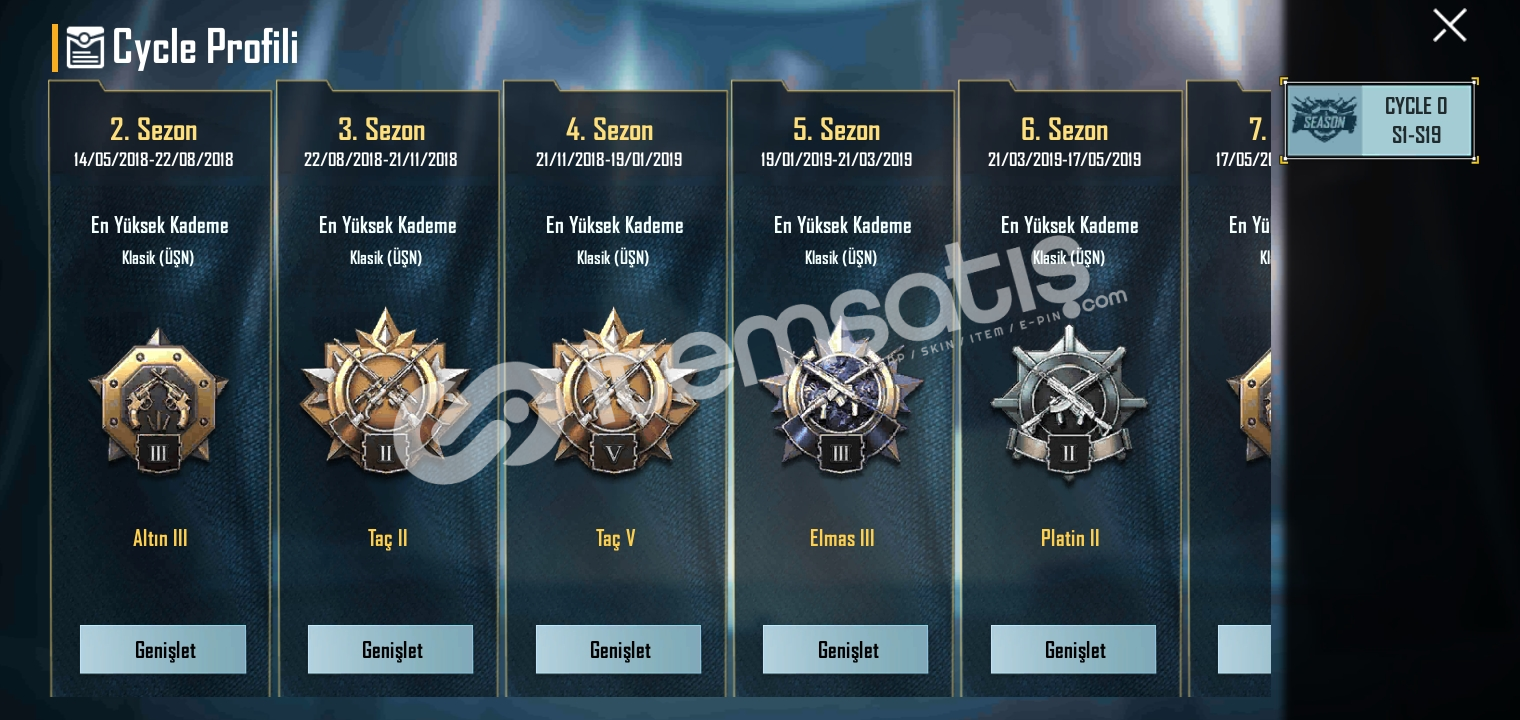Click the Taç II rank label
The height and width of the screenshot is (720, 1520).
(x=387, y=538)
